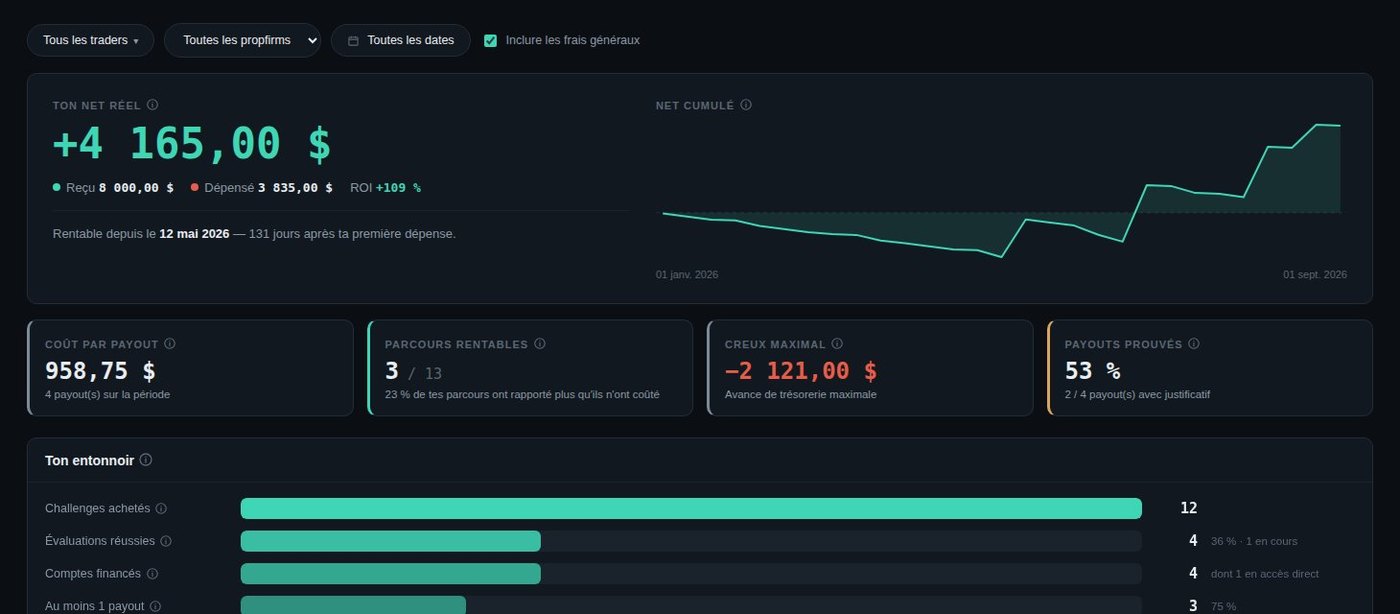Show info for Coût par payout
Image resolution: width=1400 pixels, height=614 pixels.
169,343
